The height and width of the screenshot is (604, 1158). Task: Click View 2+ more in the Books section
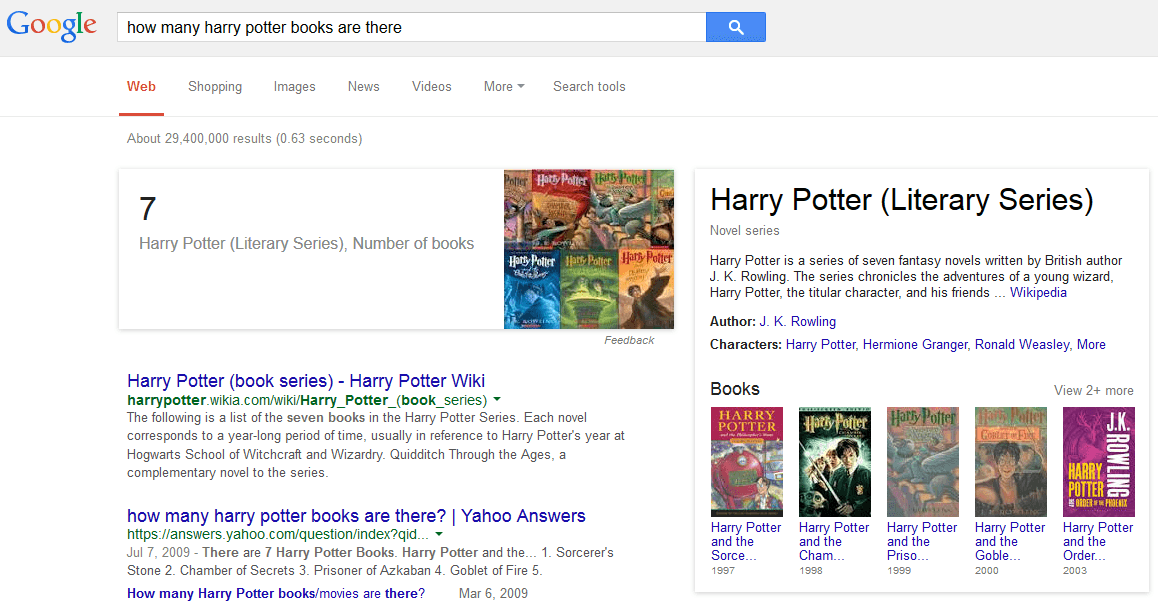(1094, 389)
